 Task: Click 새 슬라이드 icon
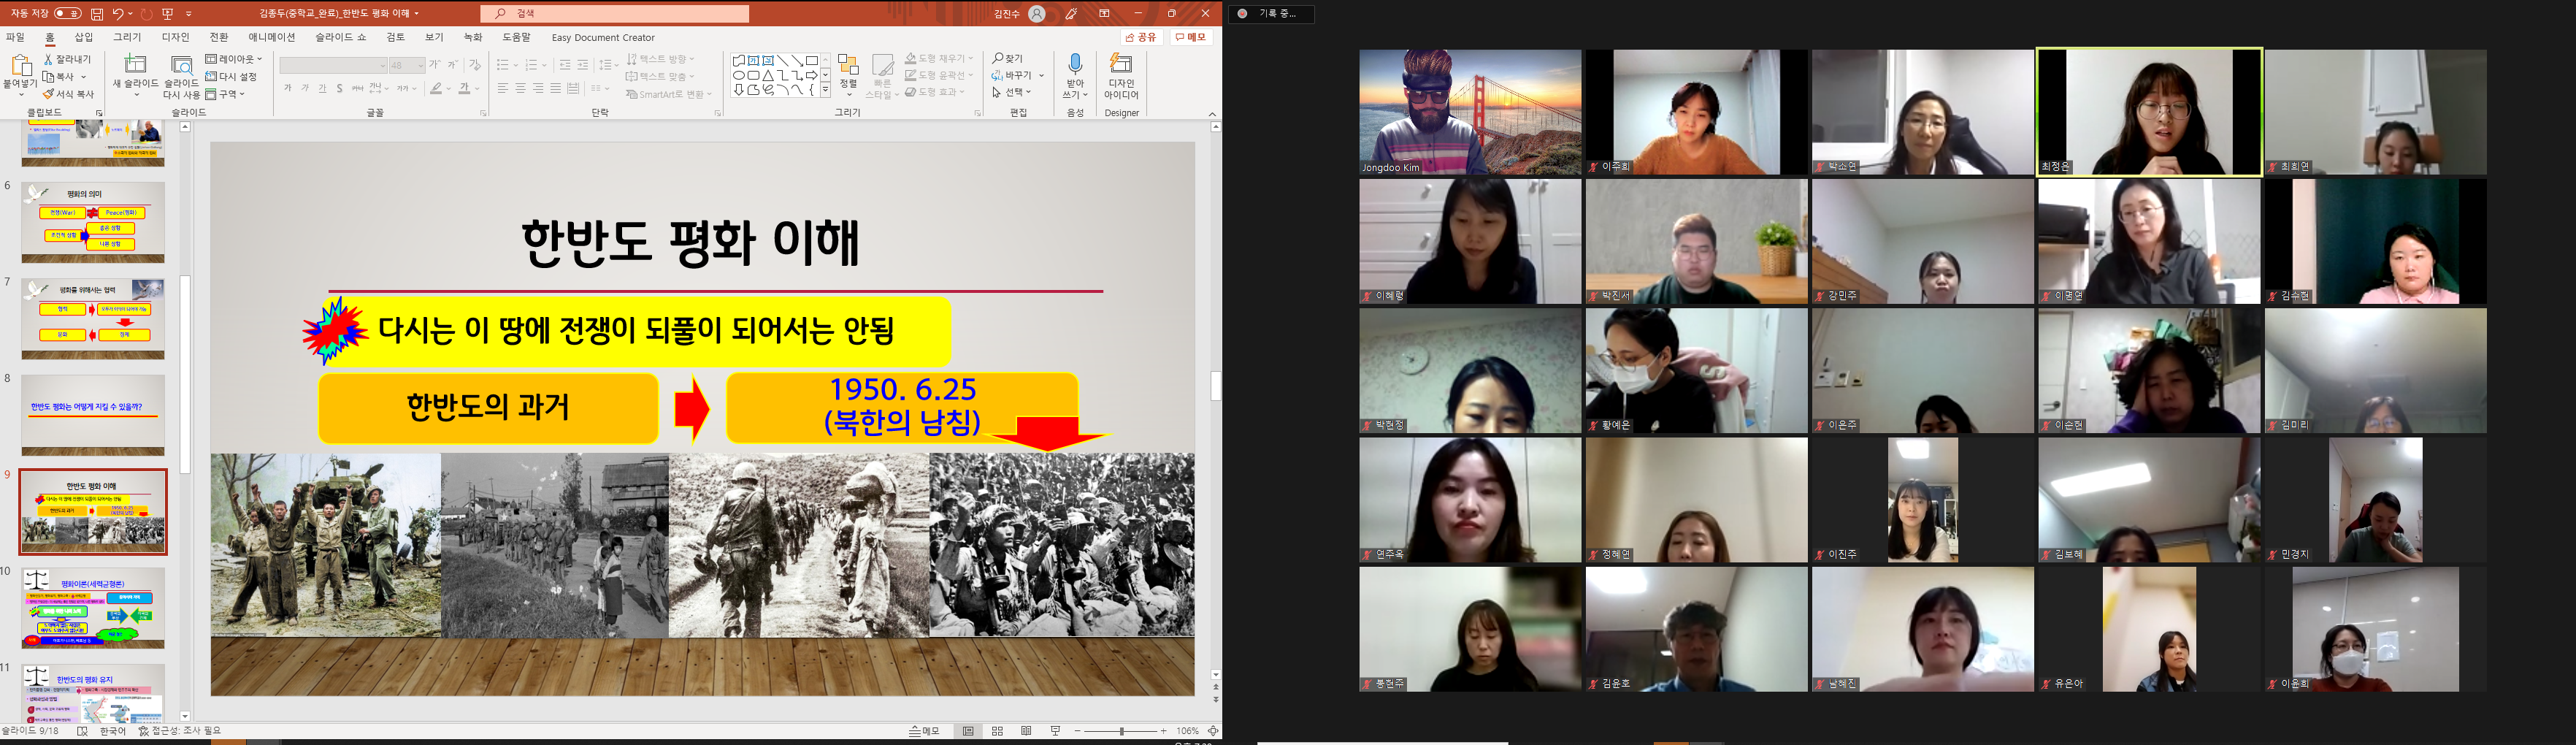click(x=135, y=66)
